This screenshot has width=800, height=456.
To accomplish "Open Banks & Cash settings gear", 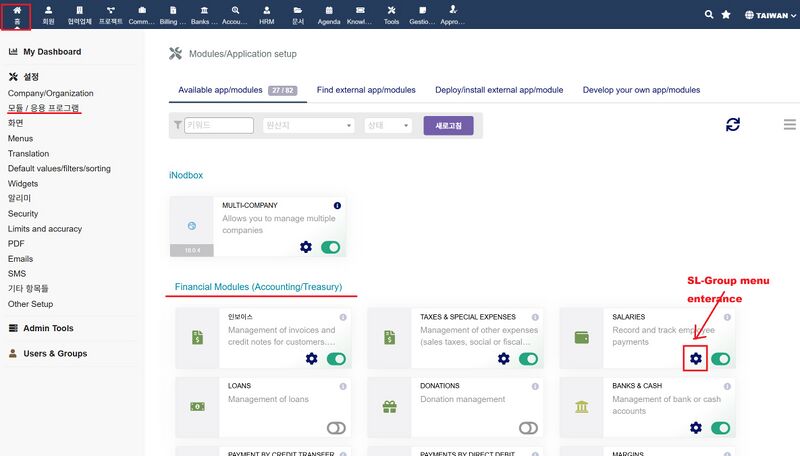I will (x=696, y=427).
